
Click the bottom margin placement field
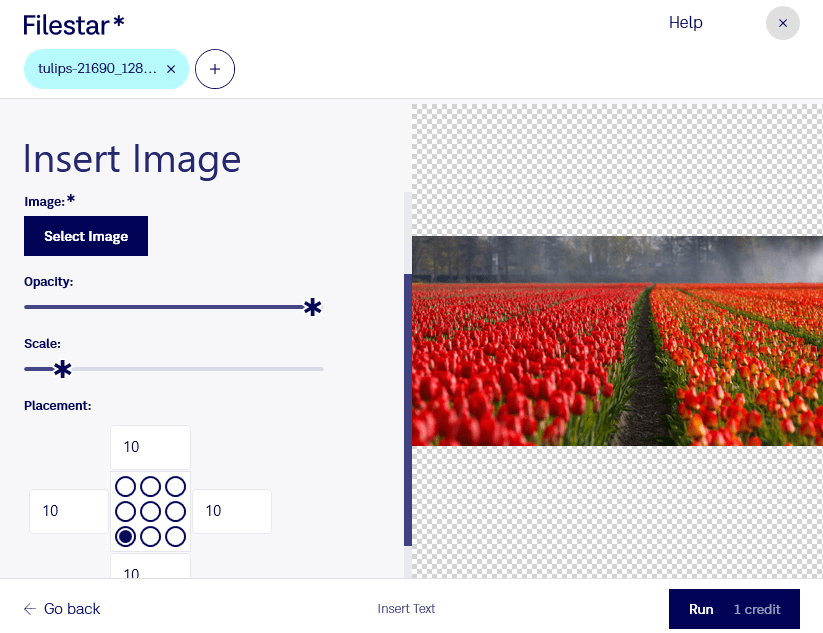150,567
